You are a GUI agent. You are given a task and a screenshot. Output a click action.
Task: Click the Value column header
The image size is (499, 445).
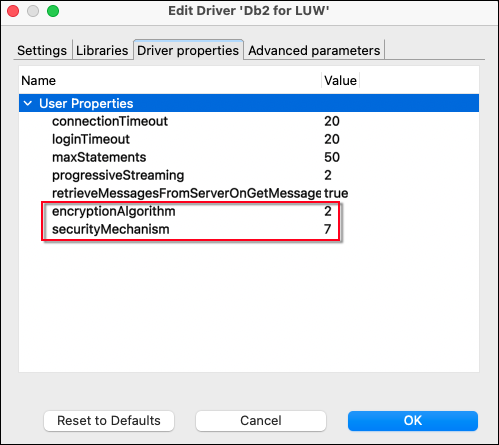pos(341,81)
